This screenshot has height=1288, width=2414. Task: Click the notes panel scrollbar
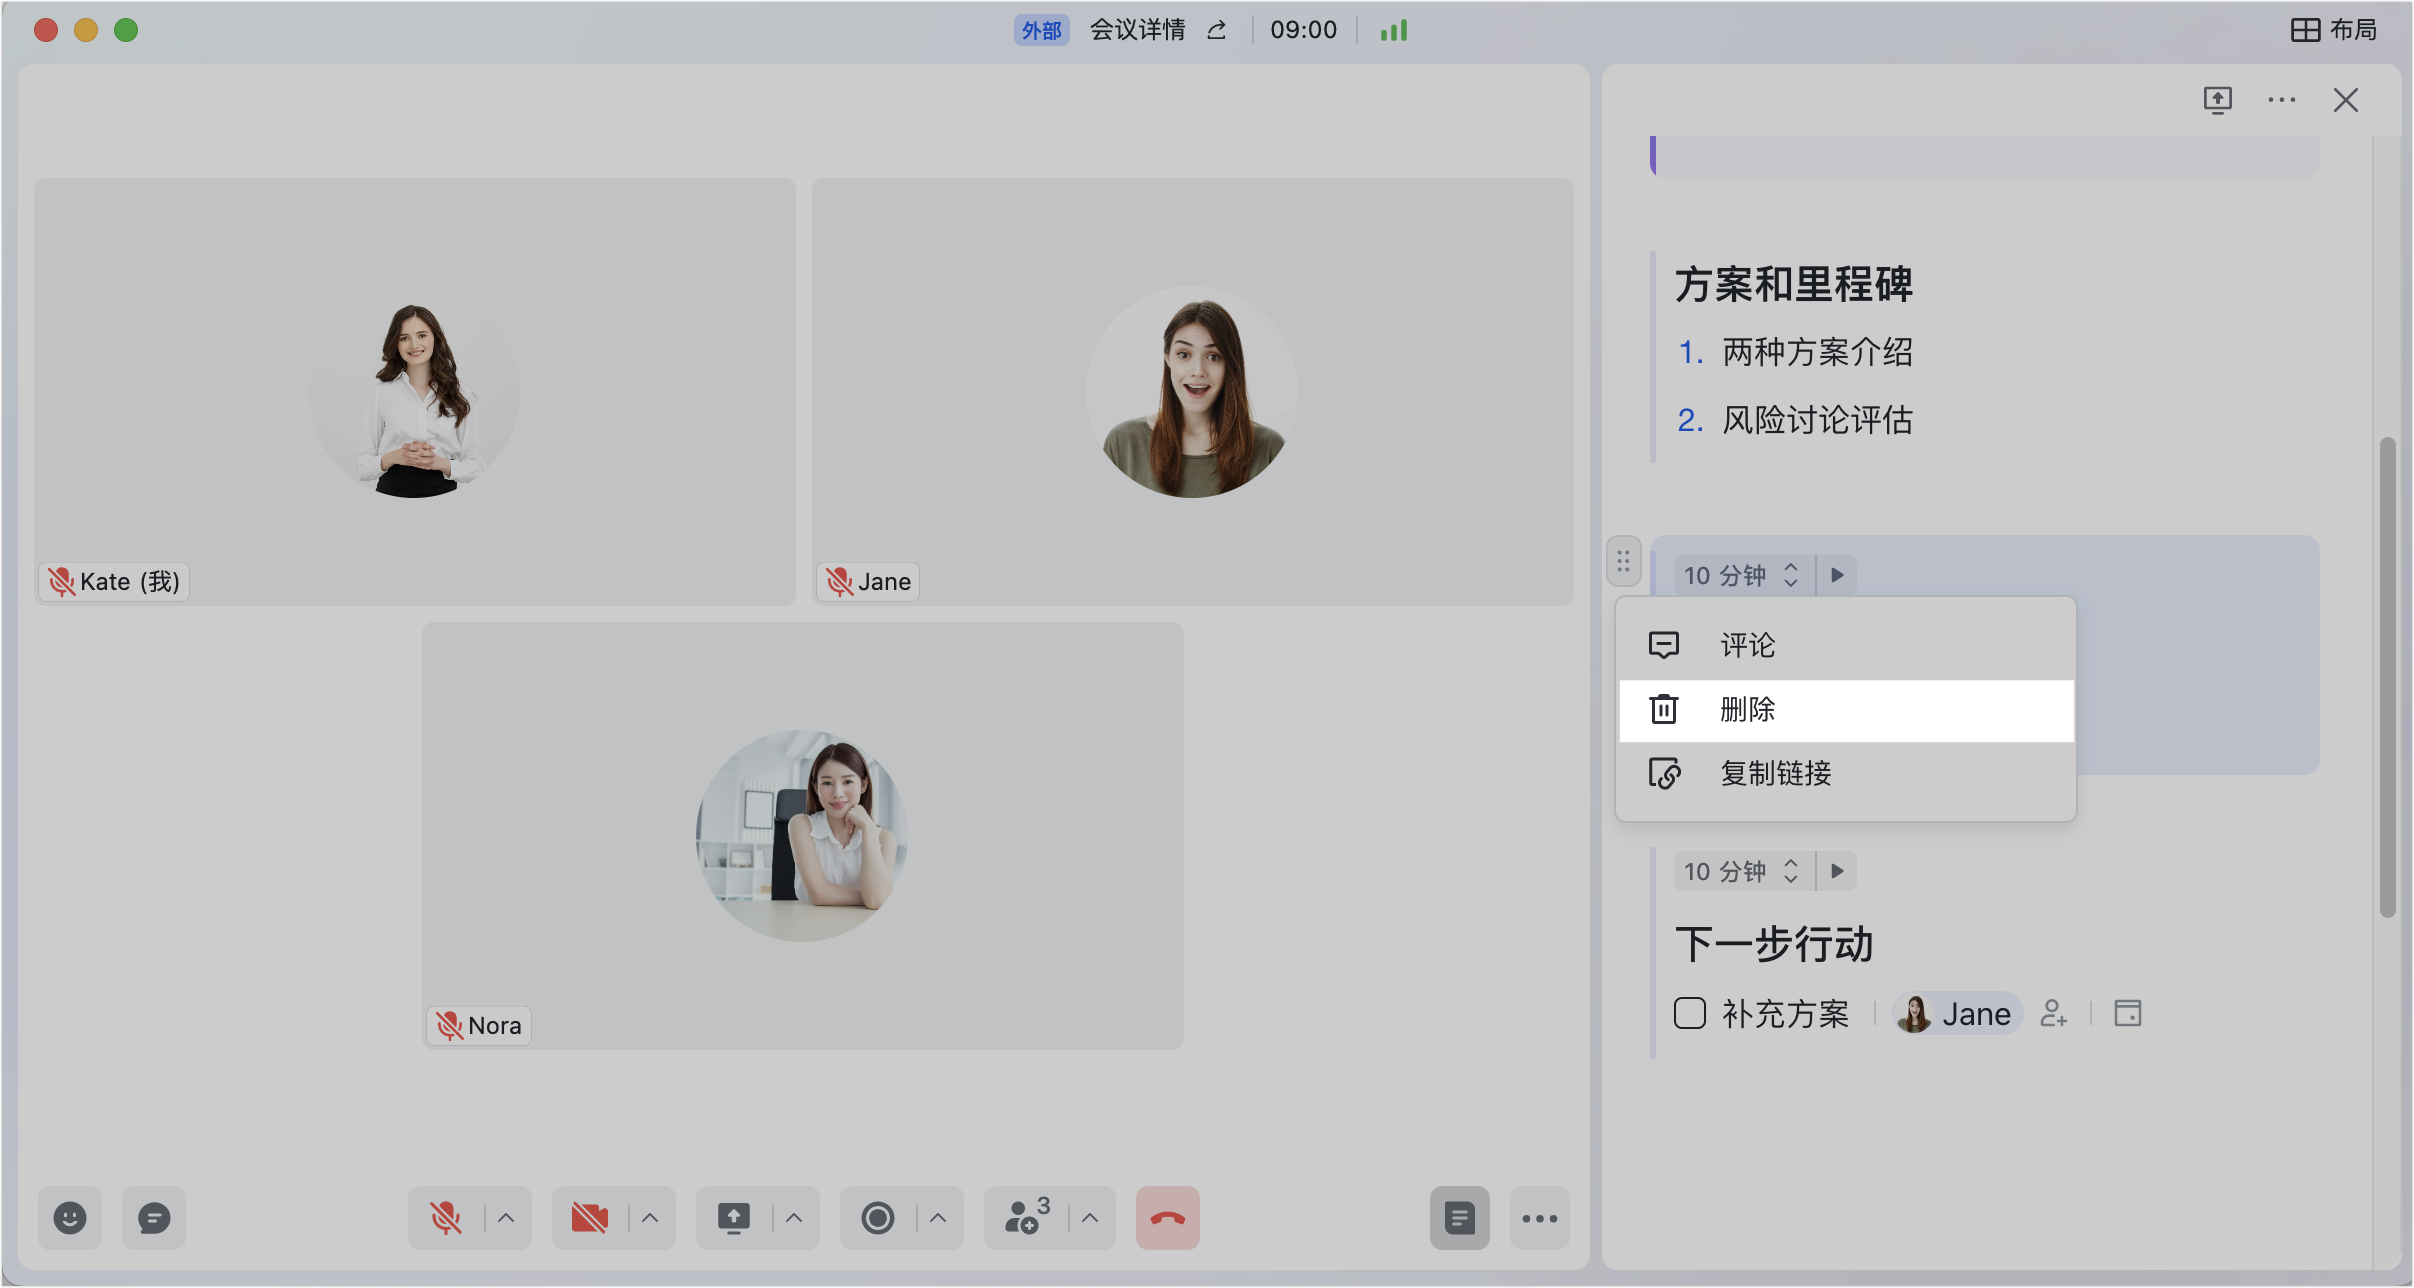[2388, 677]
